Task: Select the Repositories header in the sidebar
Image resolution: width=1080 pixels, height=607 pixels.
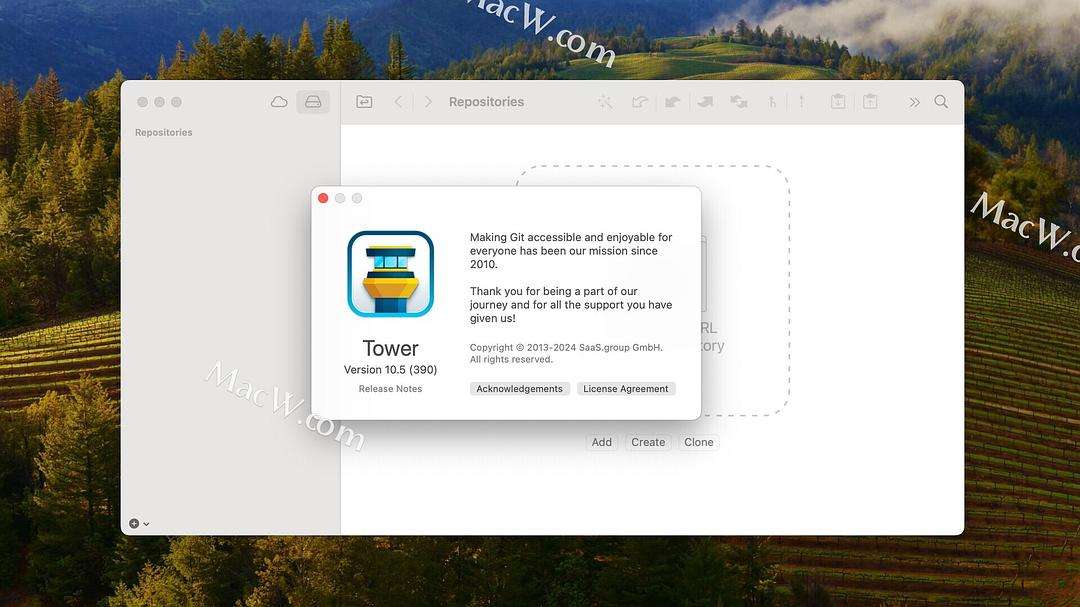Action: [164, 132]
